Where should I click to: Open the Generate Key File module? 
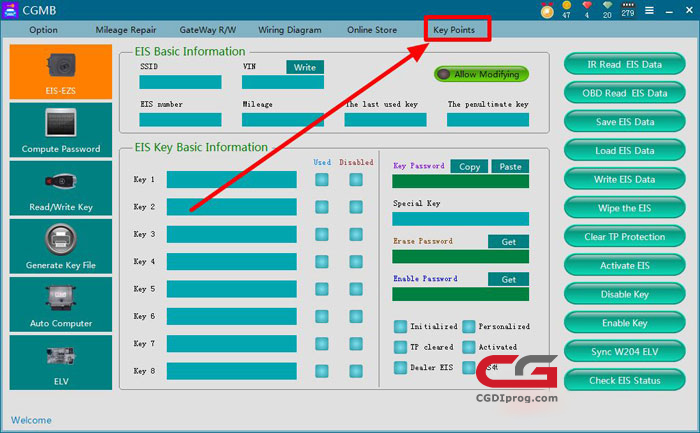coord(61,246)
